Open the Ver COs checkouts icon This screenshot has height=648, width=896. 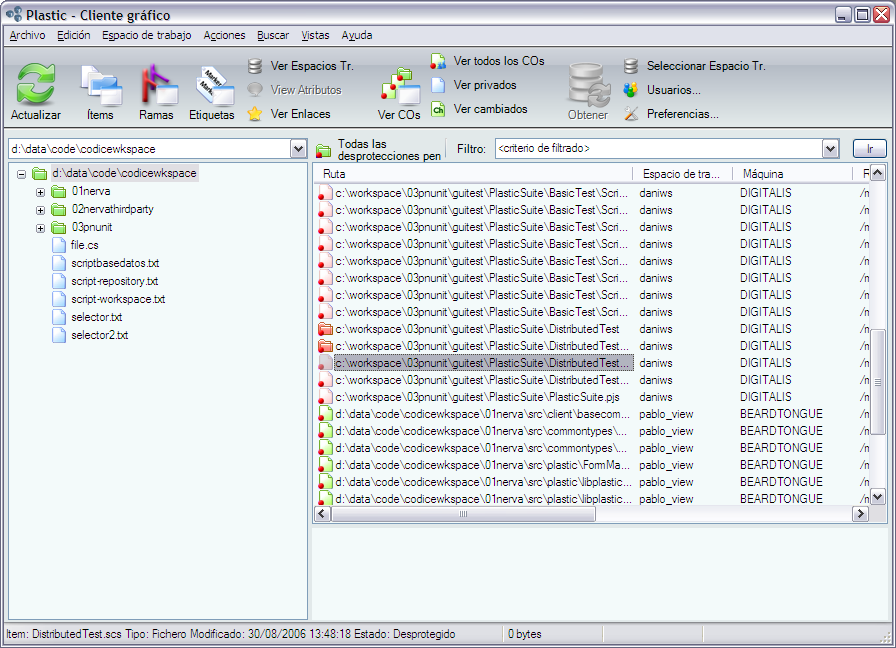(400, 87)
